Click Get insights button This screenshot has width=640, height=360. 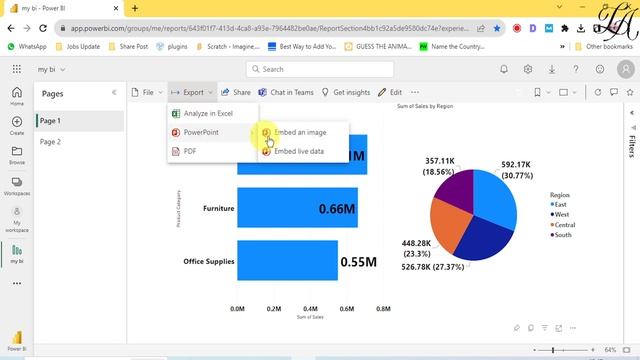346,92
